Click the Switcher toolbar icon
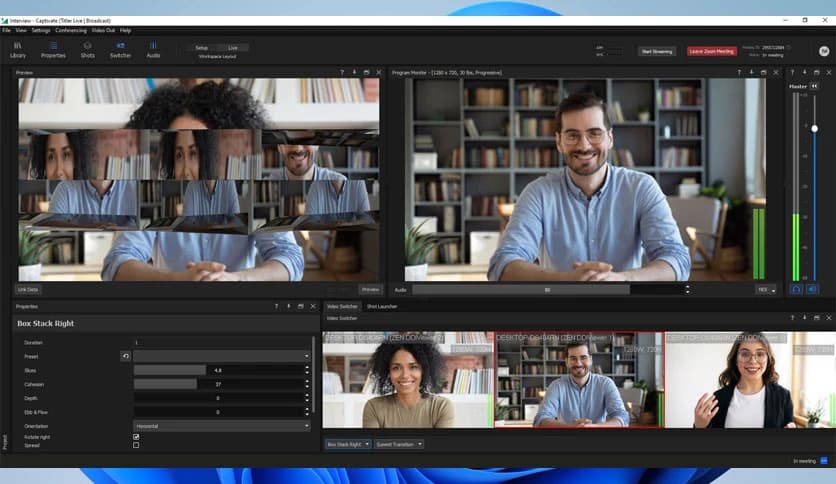This screenshot has height=484, width=836. point(120,50)
